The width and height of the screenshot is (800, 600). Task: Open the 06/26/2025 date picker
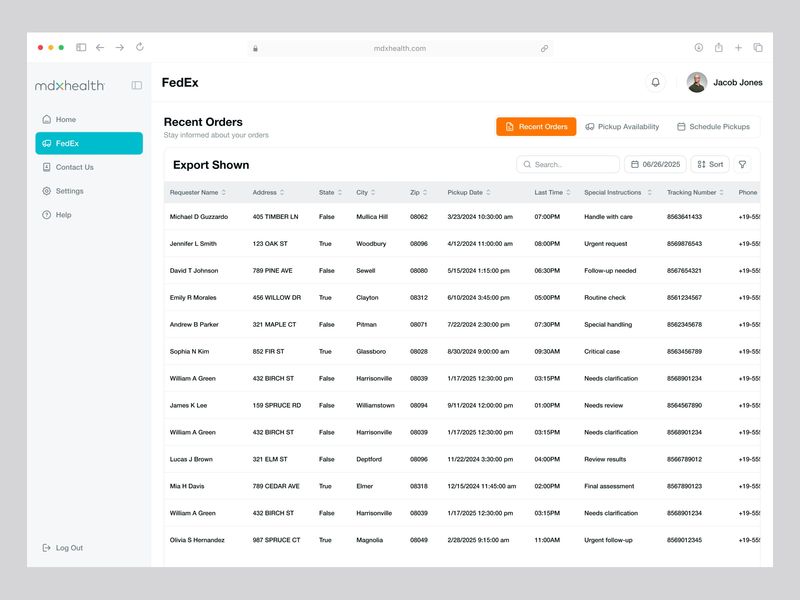pyautogui.click(x=659, y=163)
